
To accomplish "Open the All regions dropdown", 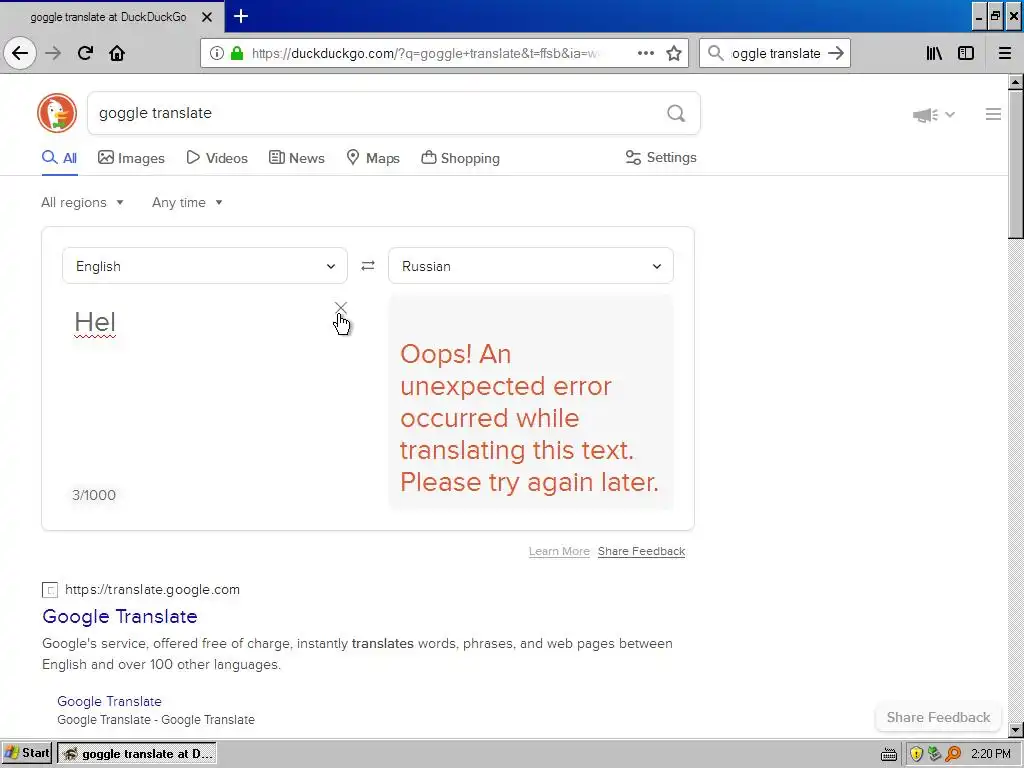I will click(x=82, y=202).
